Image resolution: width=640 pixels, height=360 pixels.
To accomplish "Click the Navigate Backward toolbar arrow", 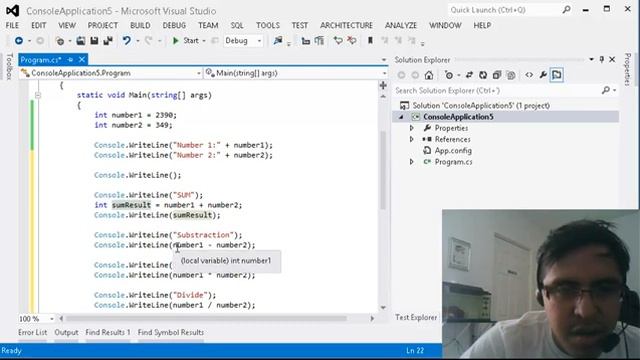I will 19,40.
